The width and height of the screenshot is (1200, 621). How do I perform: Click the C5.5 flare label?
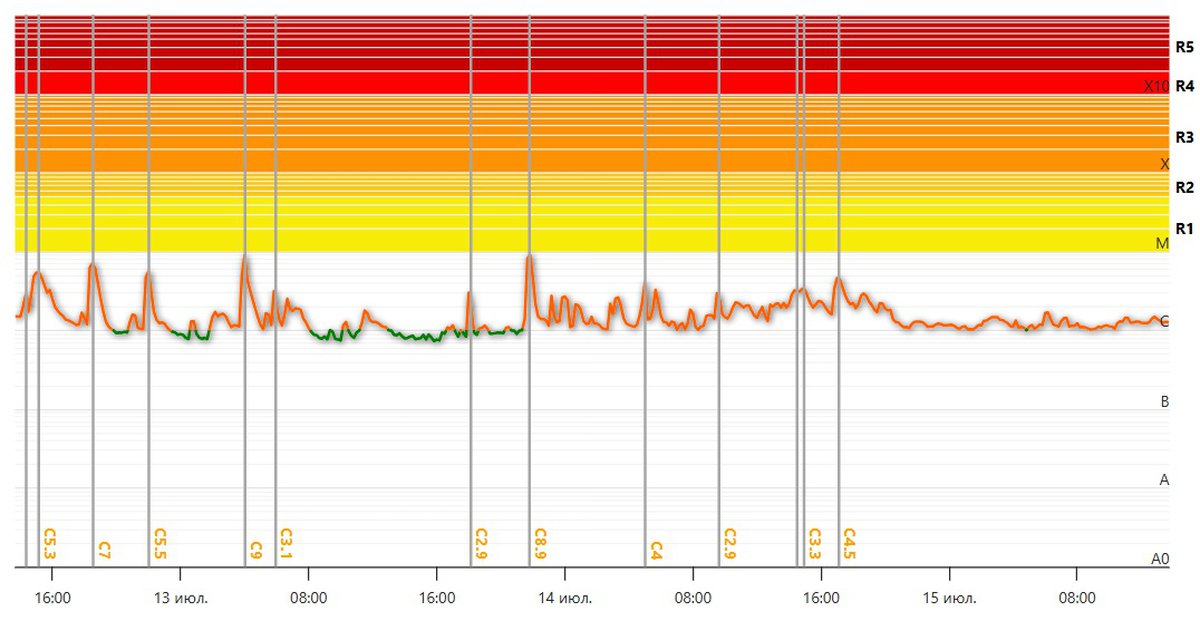click(x=160, y=544)
